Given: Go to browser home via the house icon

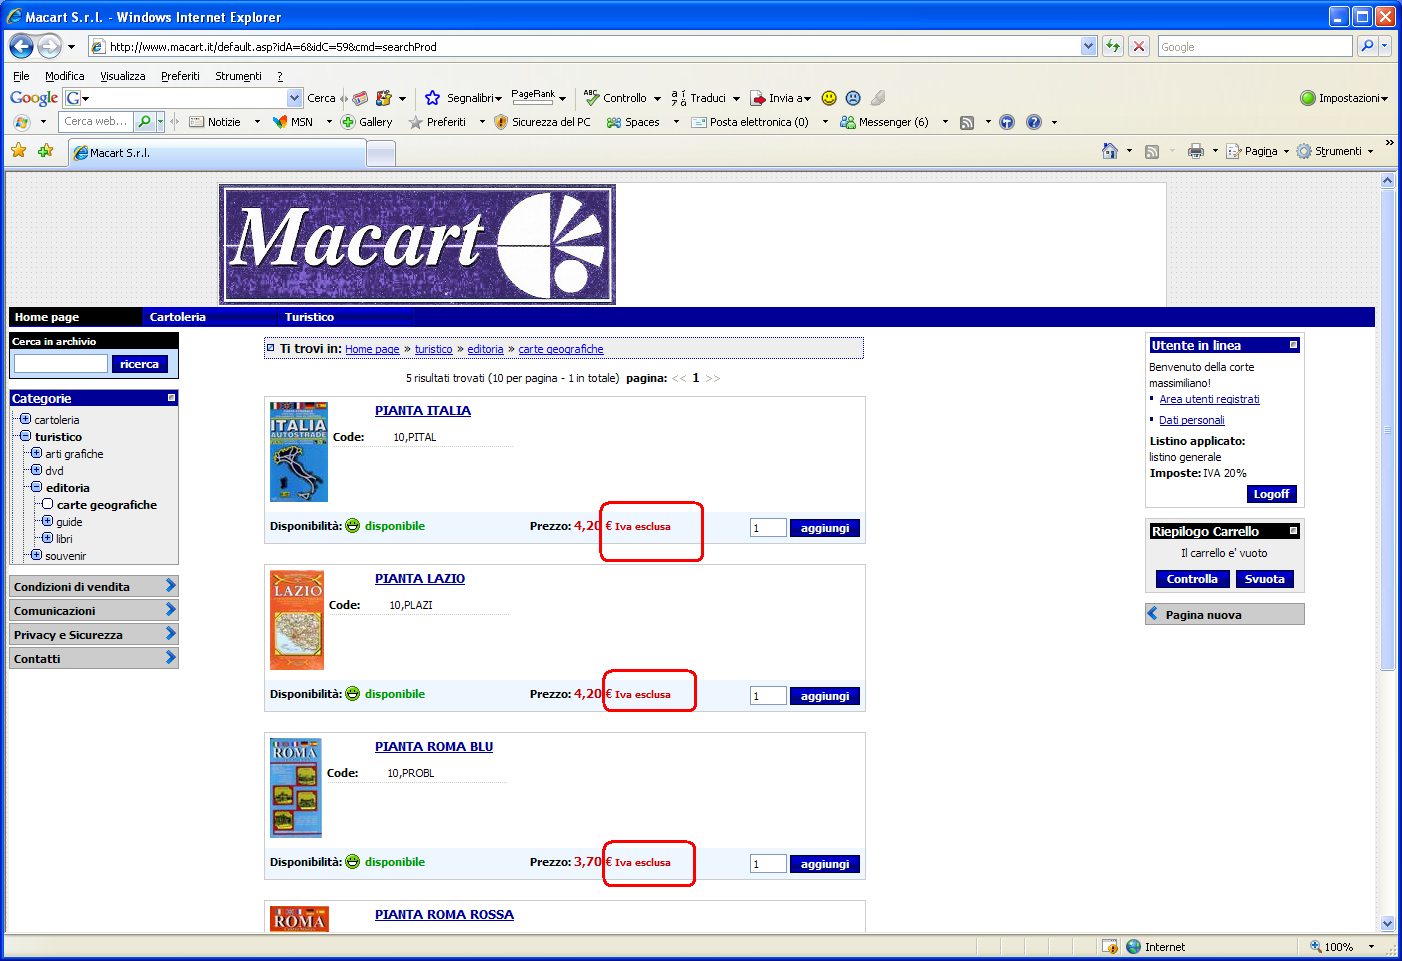Looking at the screenshot, I should click(1110, 151).
